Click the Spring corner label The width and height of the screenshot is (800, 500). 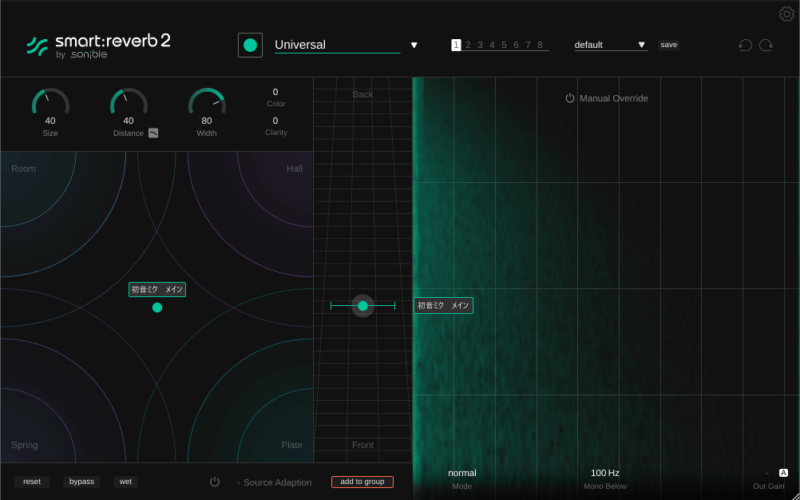click(x=24, y=445)
